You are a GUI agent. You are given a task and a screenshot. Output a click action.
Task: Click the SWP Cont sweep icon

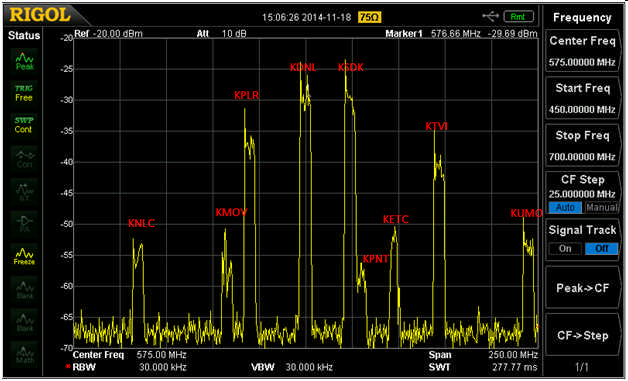click(x=24, y=125)
